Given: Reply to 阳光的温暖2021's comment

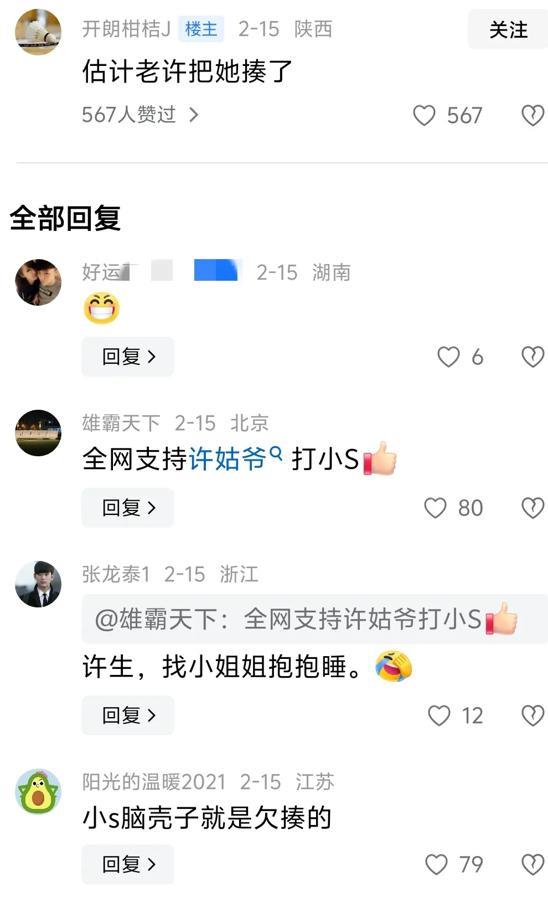Looking at the screenshot, I should tap(128, 864).
